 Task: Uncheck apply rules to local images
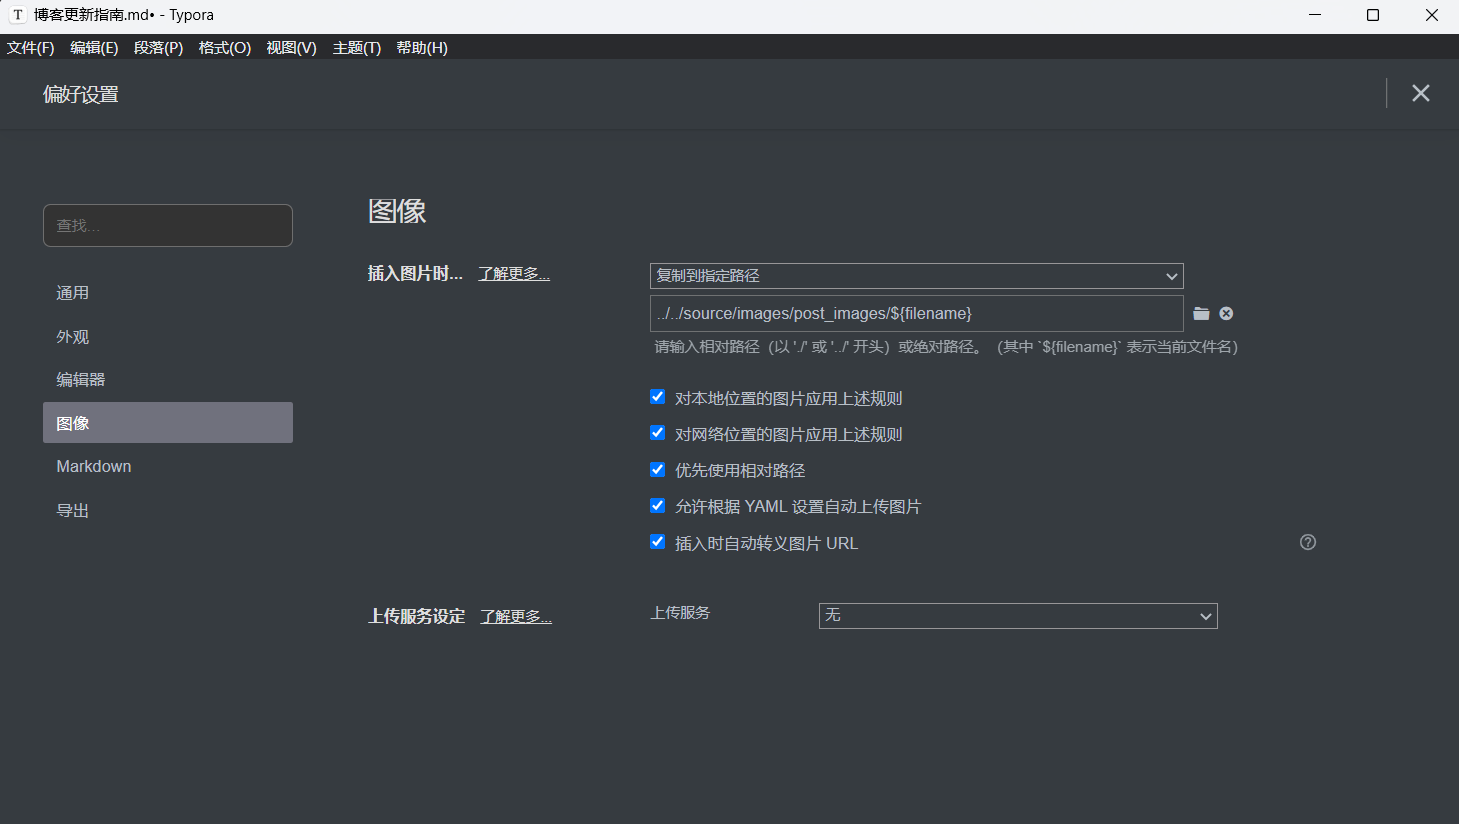[657, 397]
